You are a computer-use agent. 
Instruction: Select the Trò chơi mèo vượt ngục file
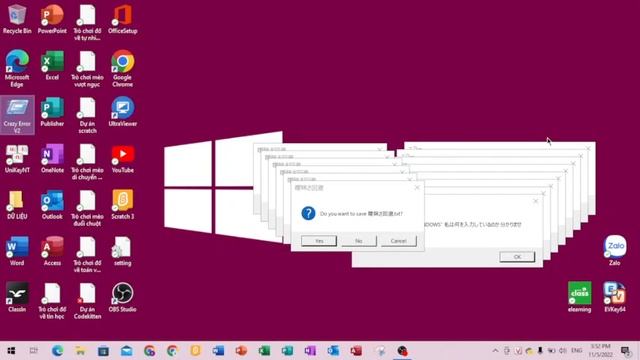coord(87,69)
